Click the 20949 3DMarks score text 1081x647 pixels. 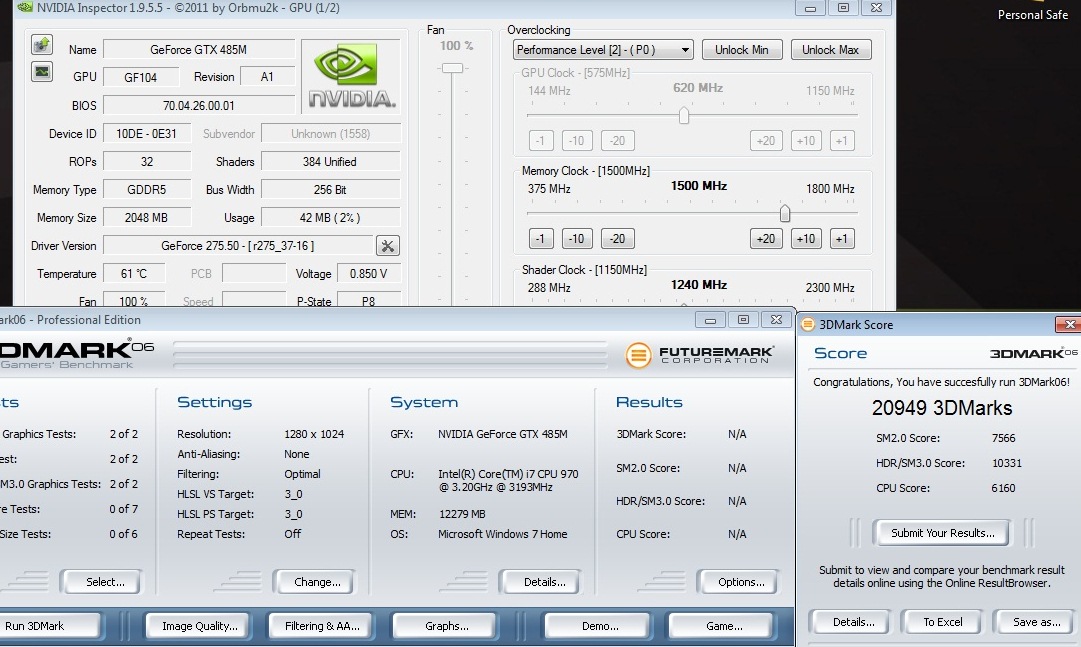(942, 408)
